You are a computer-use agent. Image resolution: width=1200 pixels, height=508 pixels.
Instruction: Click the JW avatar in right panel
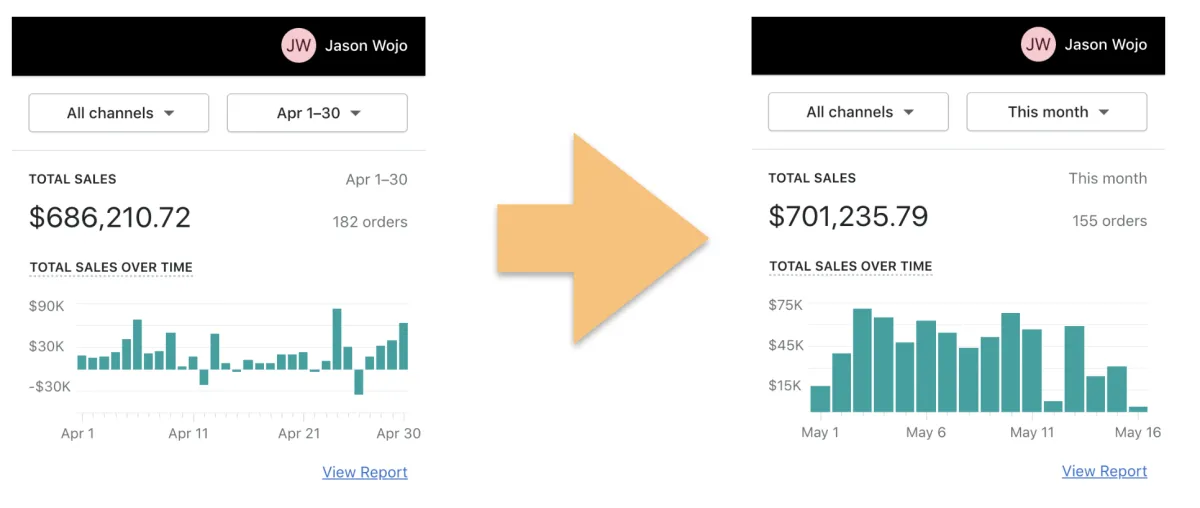[x=1038, y=44]
